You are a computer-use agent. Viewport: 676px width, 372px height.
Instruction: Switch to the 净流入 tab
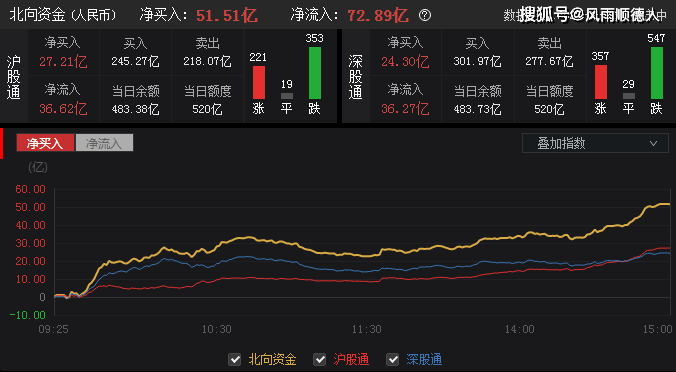coord(104,143)
